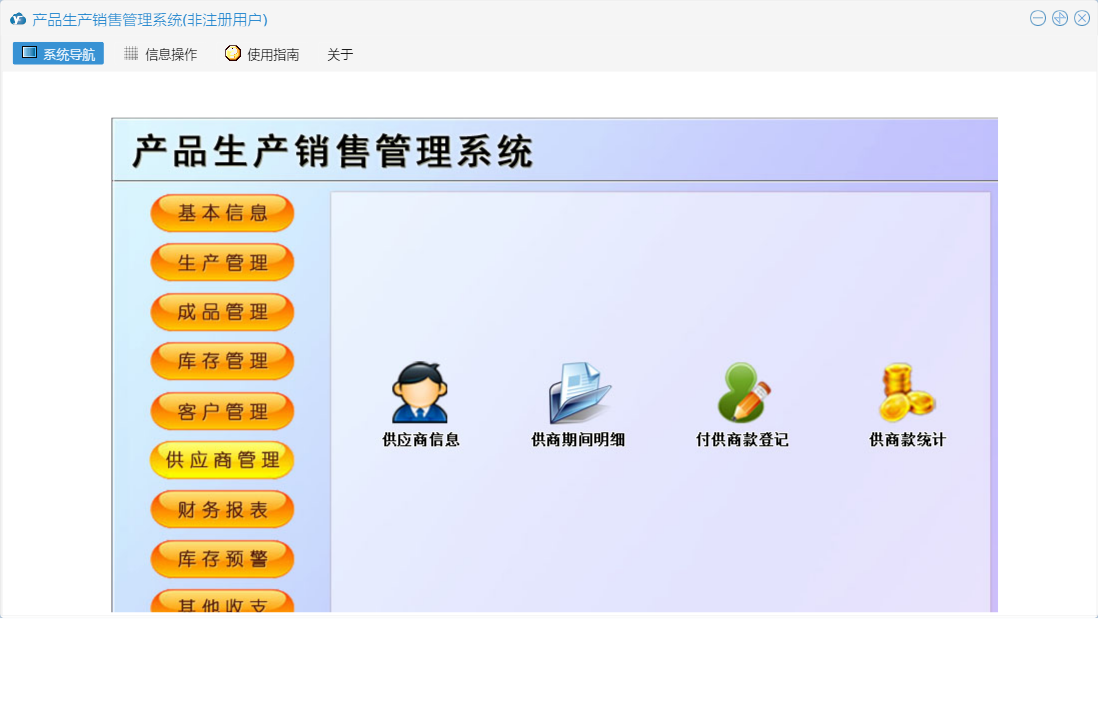The width and height of the screenshot is (1098, 719).
Task: Close the application window
Action: click(1082, 19)
